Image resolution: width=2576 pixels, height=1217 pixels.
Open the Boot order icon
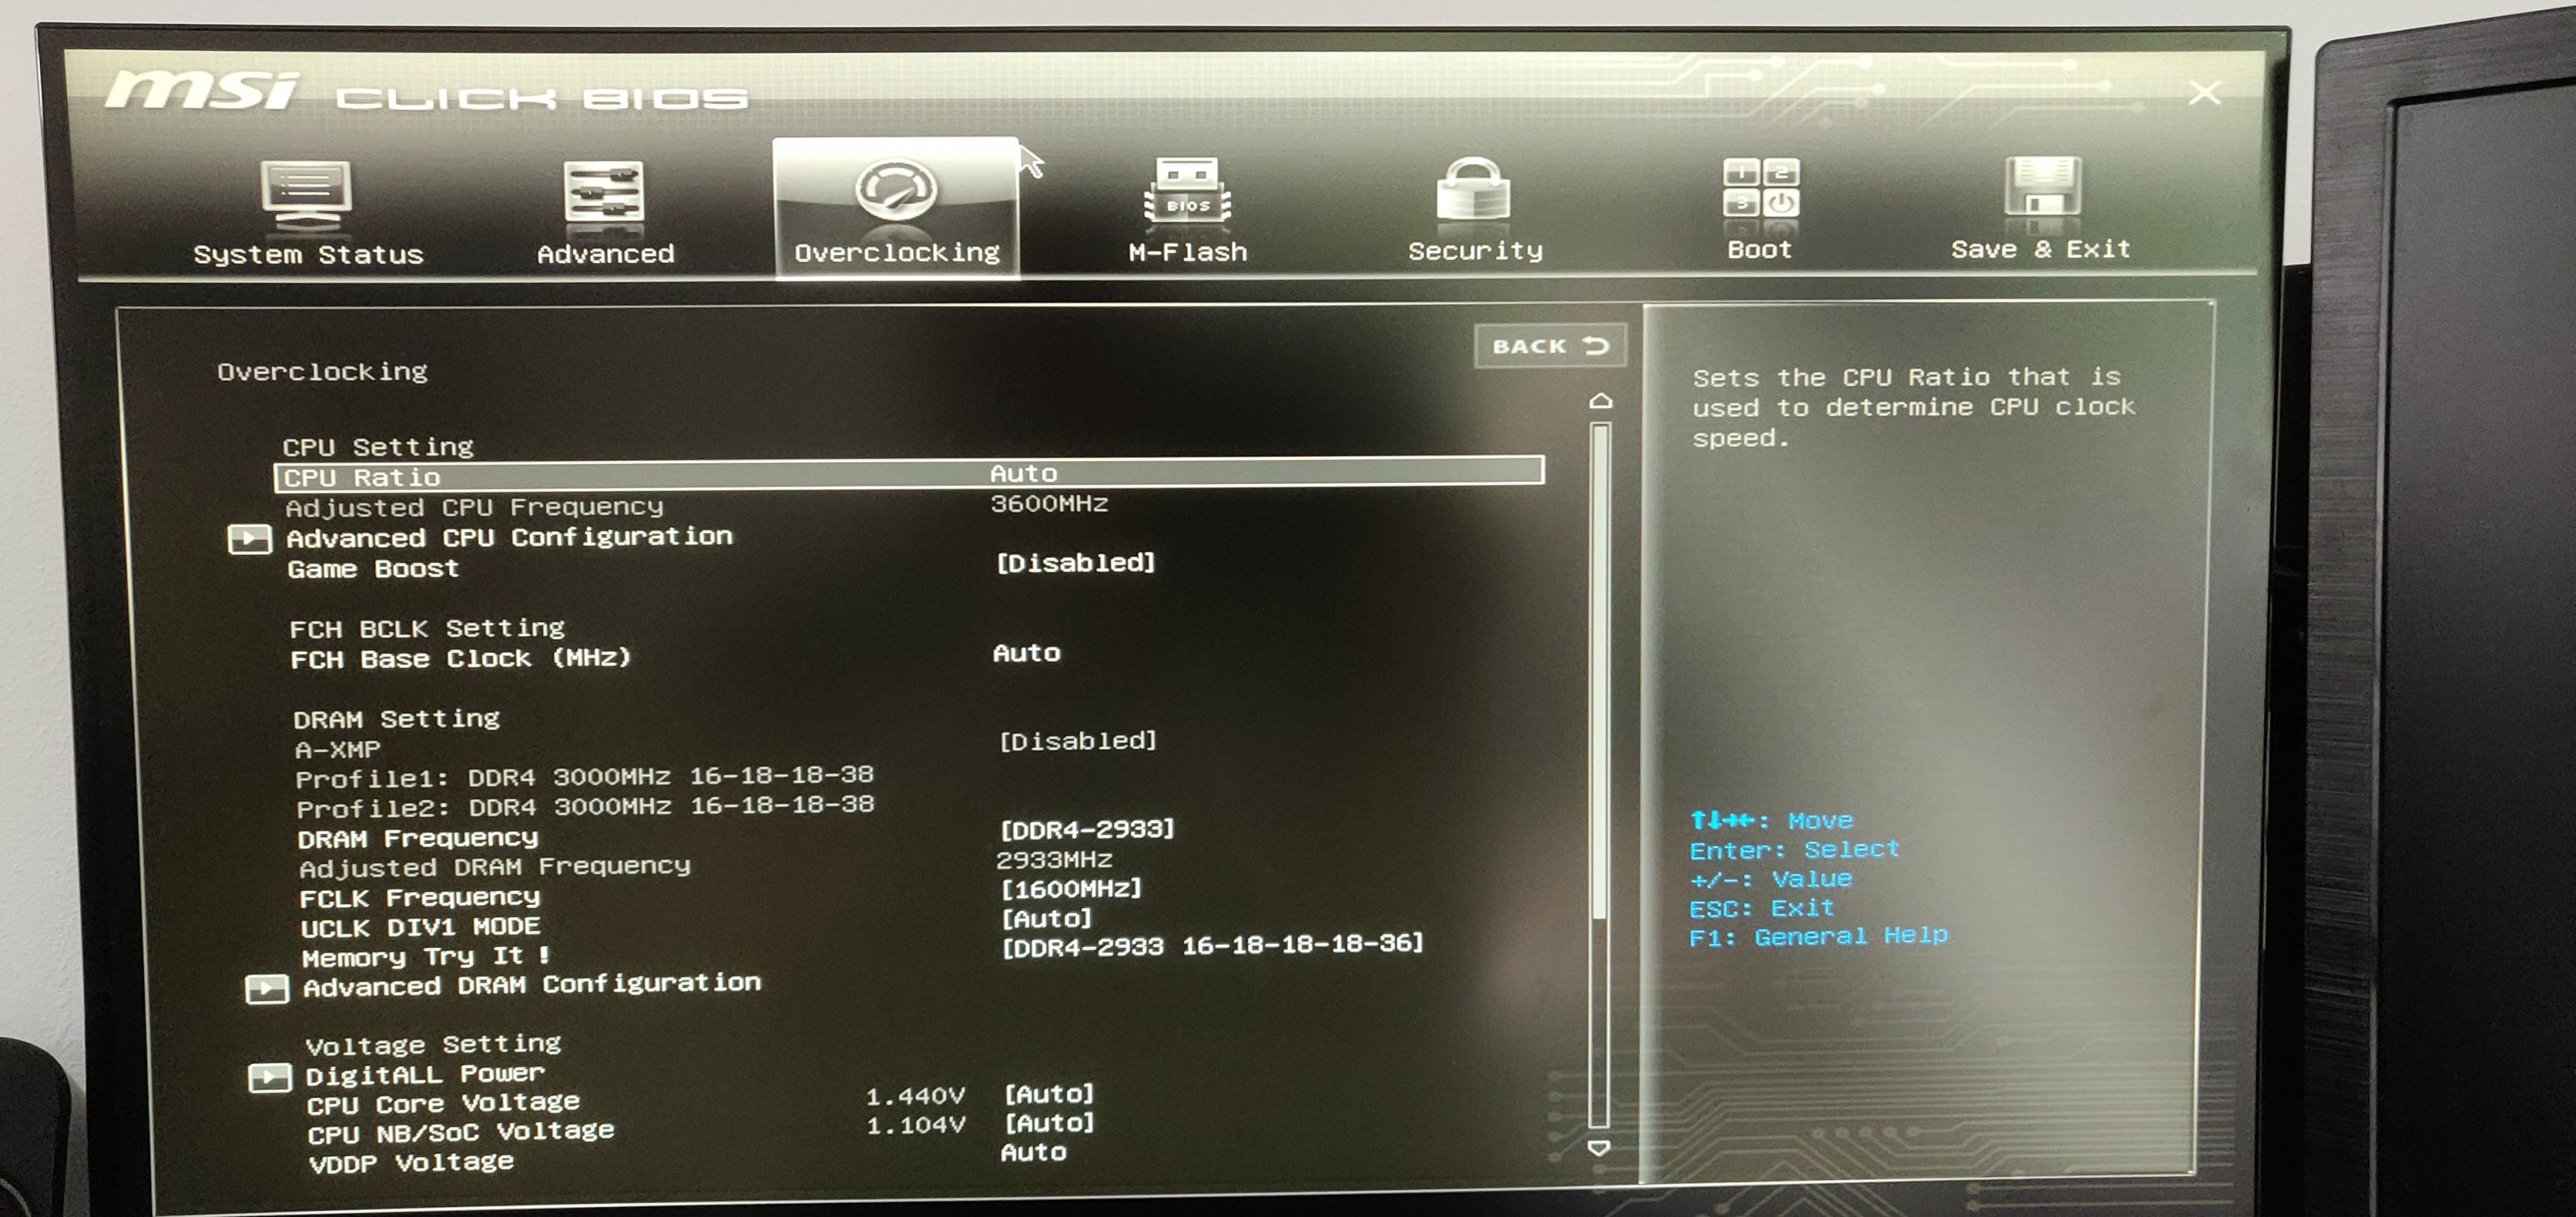pos(1760,188)
